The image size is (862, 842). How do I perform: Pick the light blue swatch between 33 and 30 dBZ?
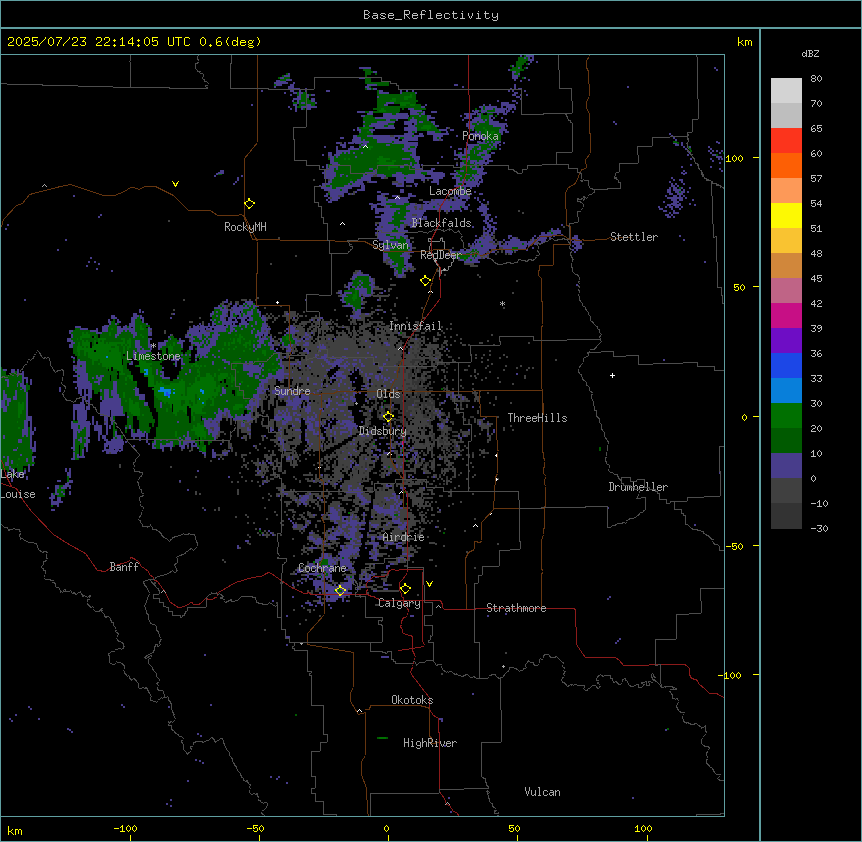(786, 391)
